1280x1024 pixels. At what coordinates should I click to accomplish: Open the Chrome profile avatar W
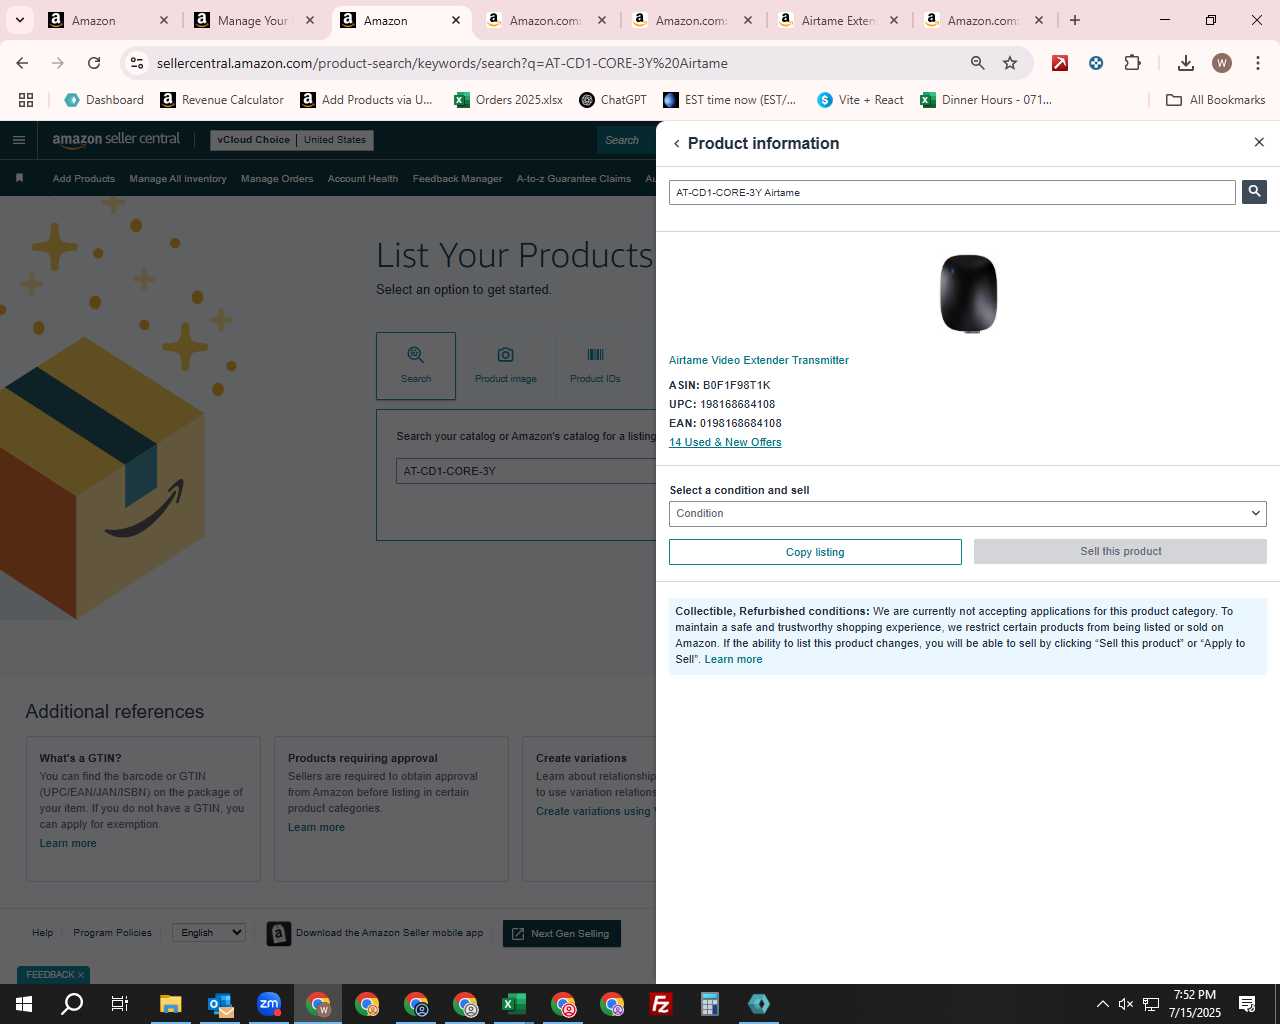coord(1222,63)
